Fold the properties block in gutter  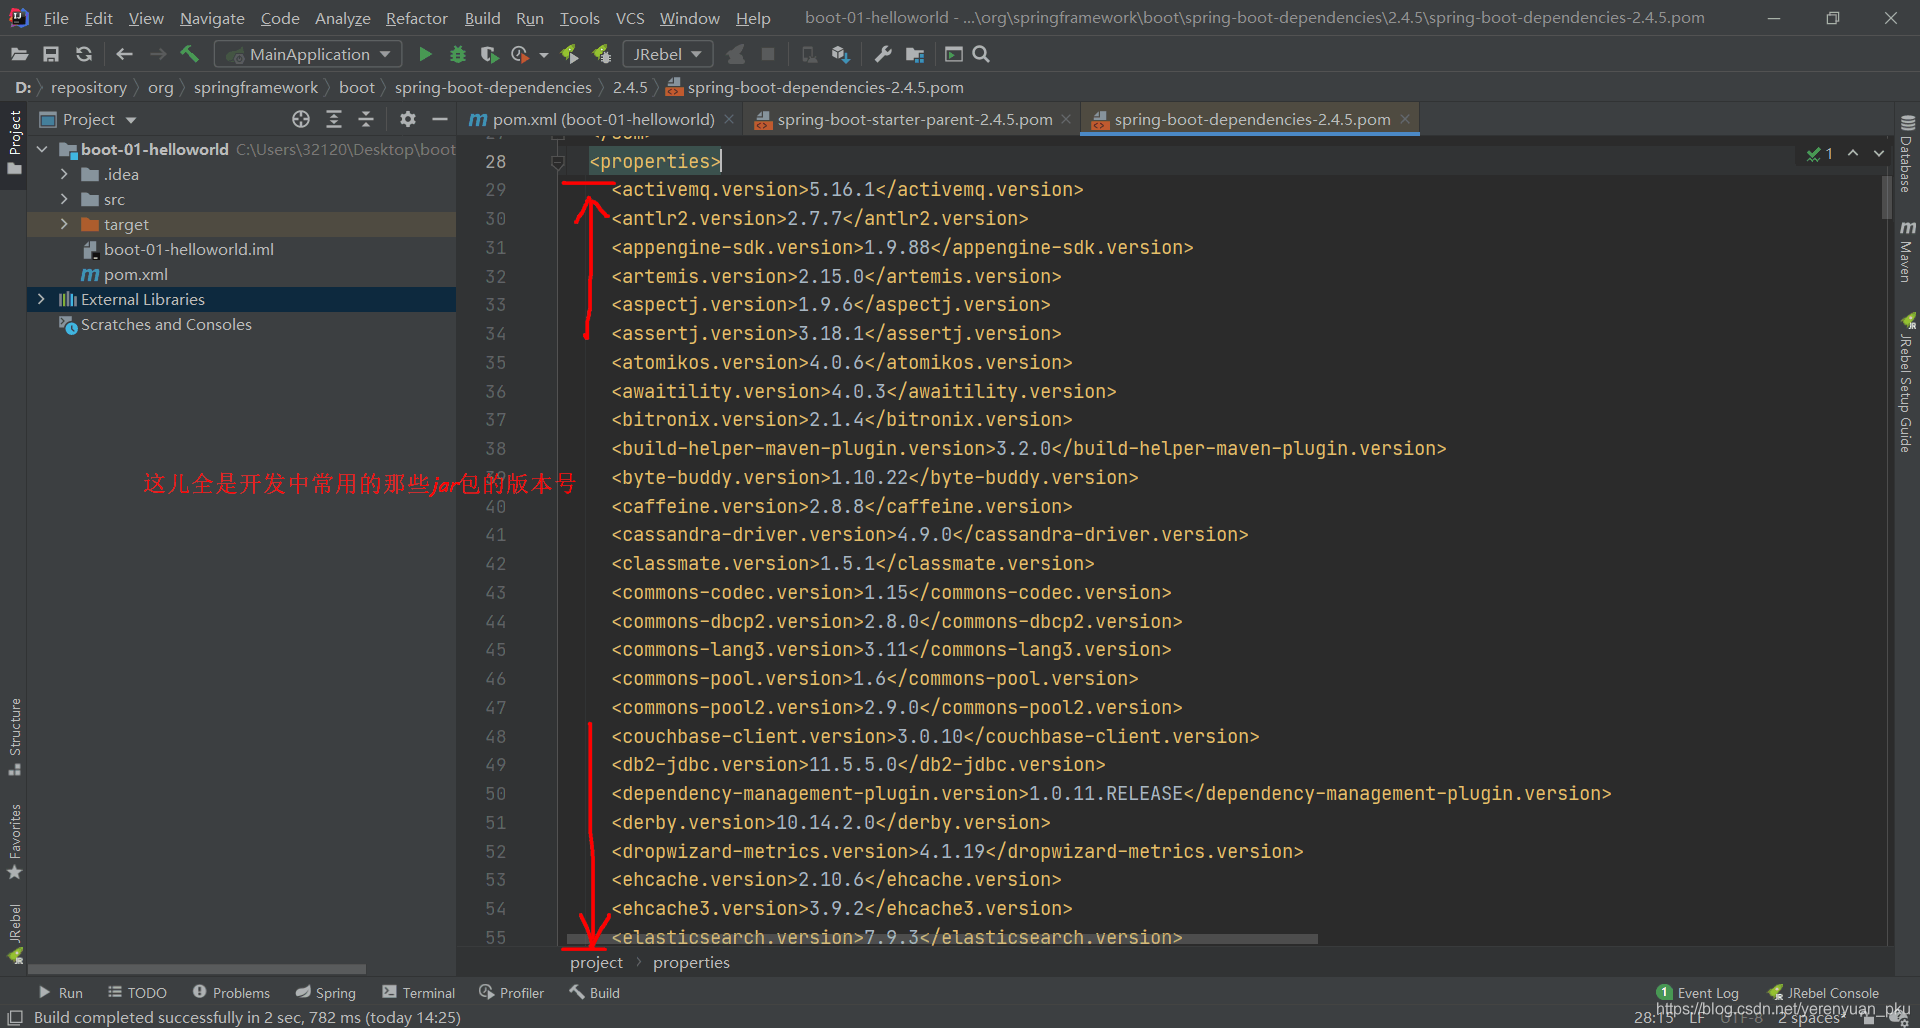558,161
